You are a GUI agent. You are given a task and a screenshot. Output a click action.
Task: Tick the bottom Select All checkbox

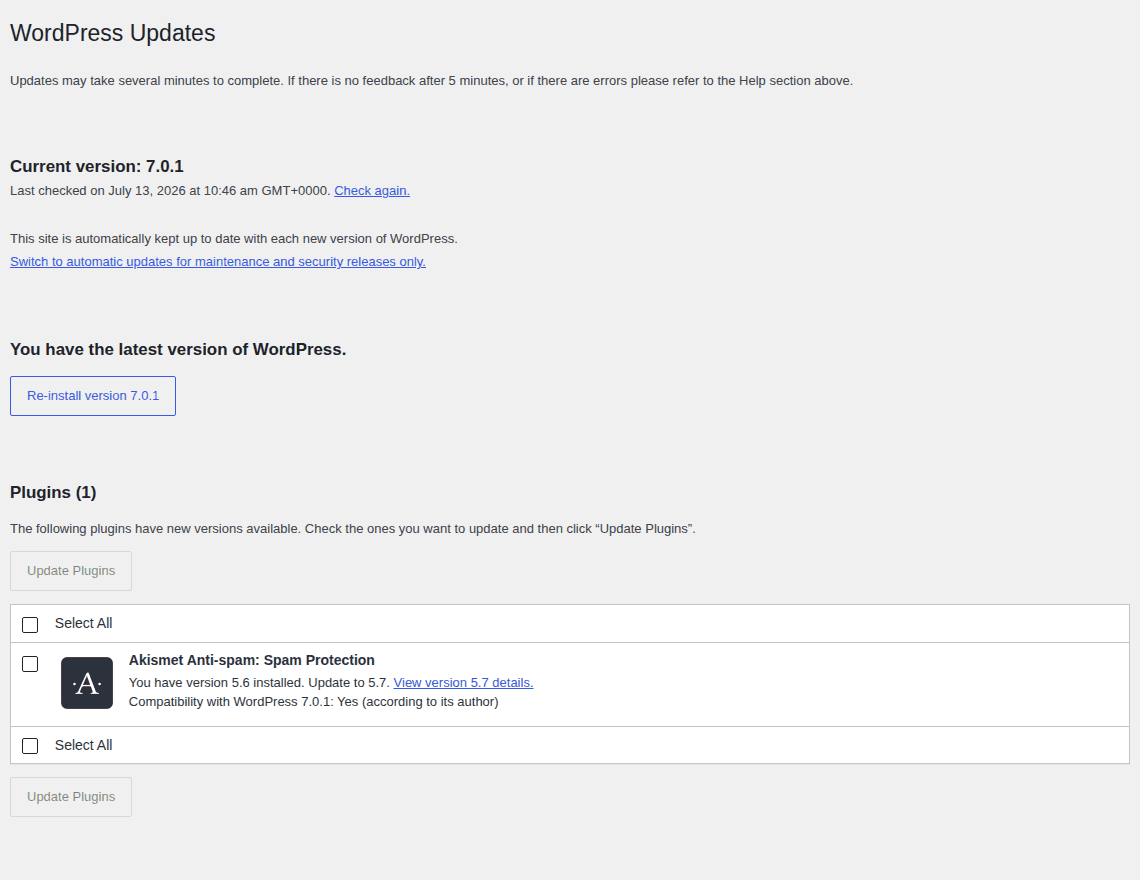click(x=30, y=746)
